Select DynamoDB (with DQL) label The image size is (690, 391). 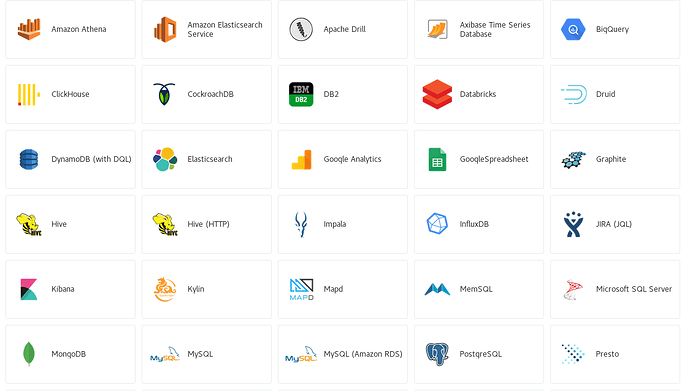(x=92, y=159)
